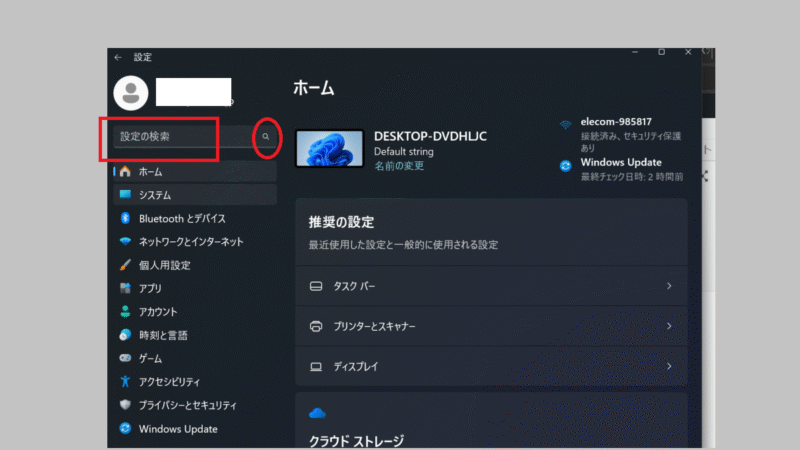Open Windows Update status at top right

tap(622, 169)
